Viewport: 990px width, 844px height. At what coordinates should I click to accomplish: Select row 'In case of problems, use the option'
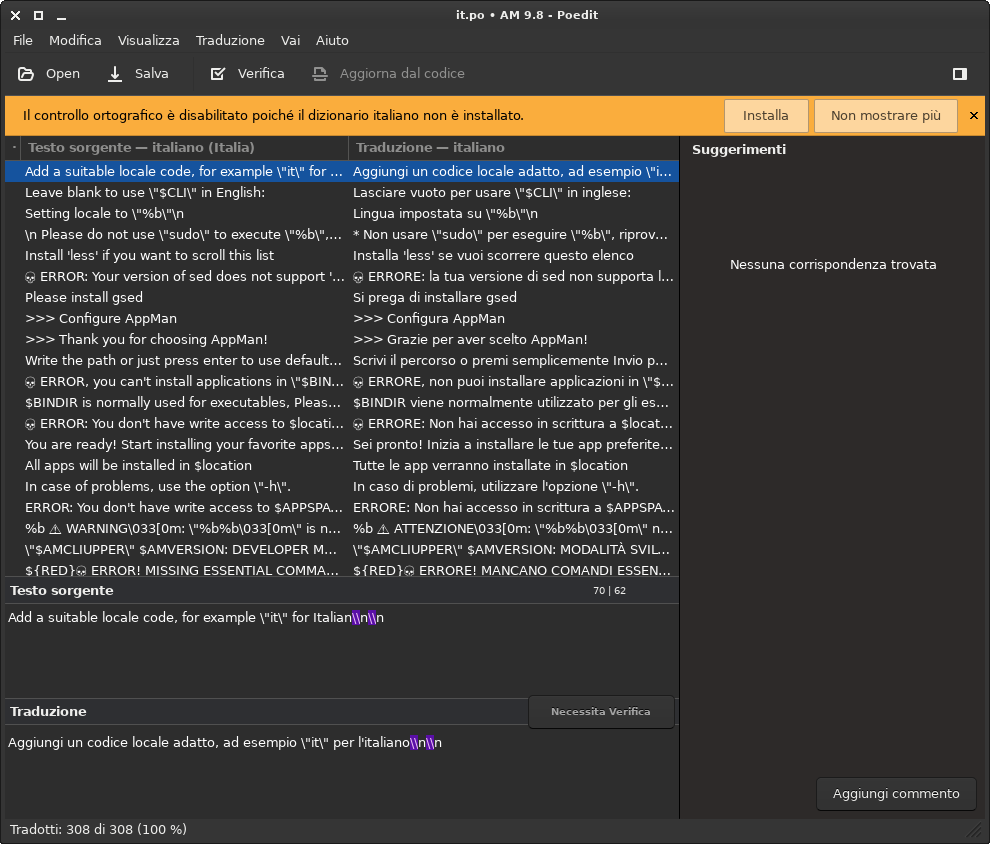click(342, 486)
